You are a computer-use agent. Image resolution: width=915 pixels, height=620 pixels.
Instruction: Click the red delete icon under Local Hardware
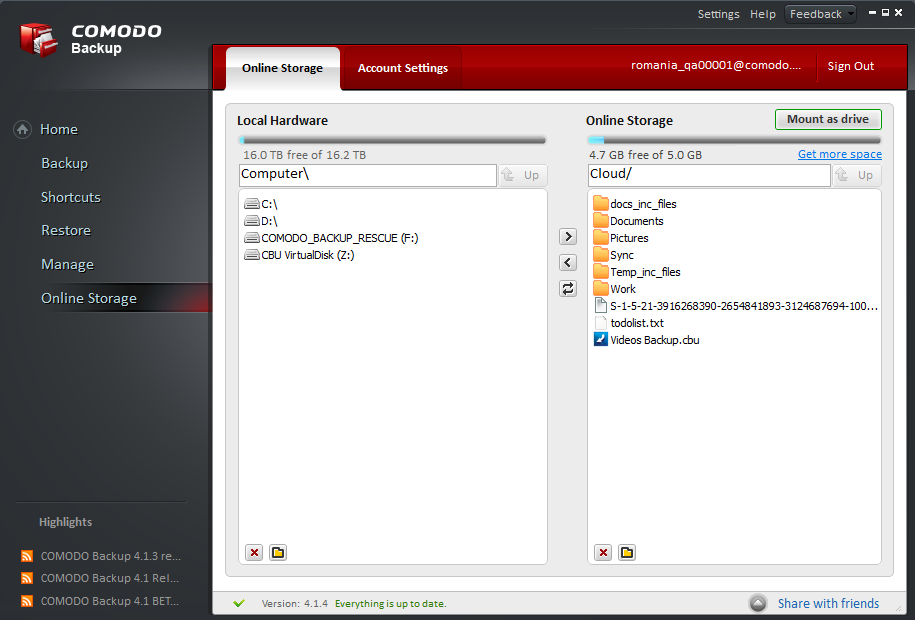point(254,552)
